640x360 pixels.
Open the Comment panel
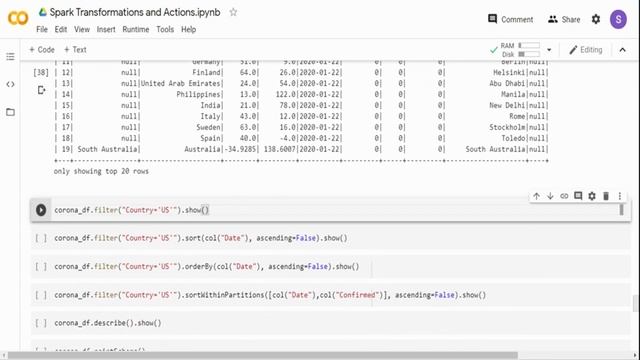pos(510,19)
